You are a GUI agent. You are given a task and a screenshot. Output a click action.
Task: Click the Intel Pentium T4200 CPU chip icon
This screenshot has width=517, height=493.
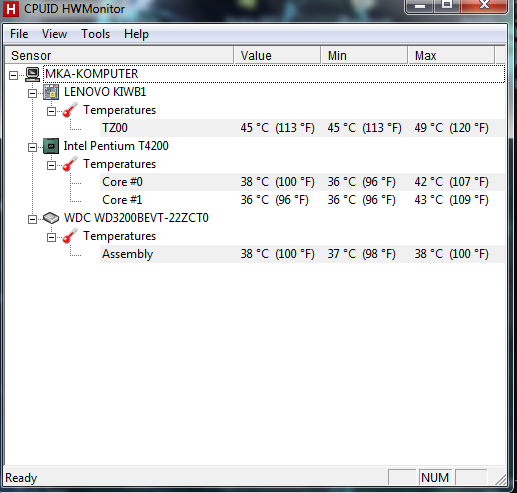point(51,146)
